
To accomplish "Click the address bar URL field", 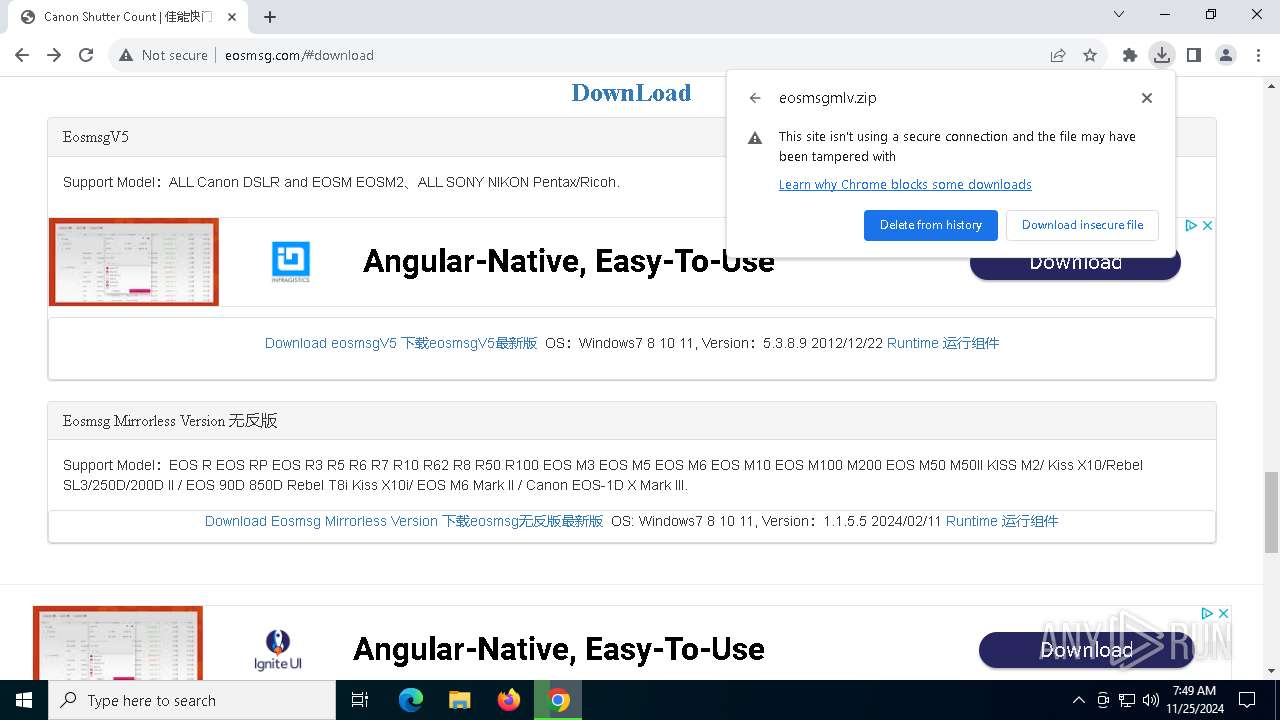I will click(x=630, y=55).
